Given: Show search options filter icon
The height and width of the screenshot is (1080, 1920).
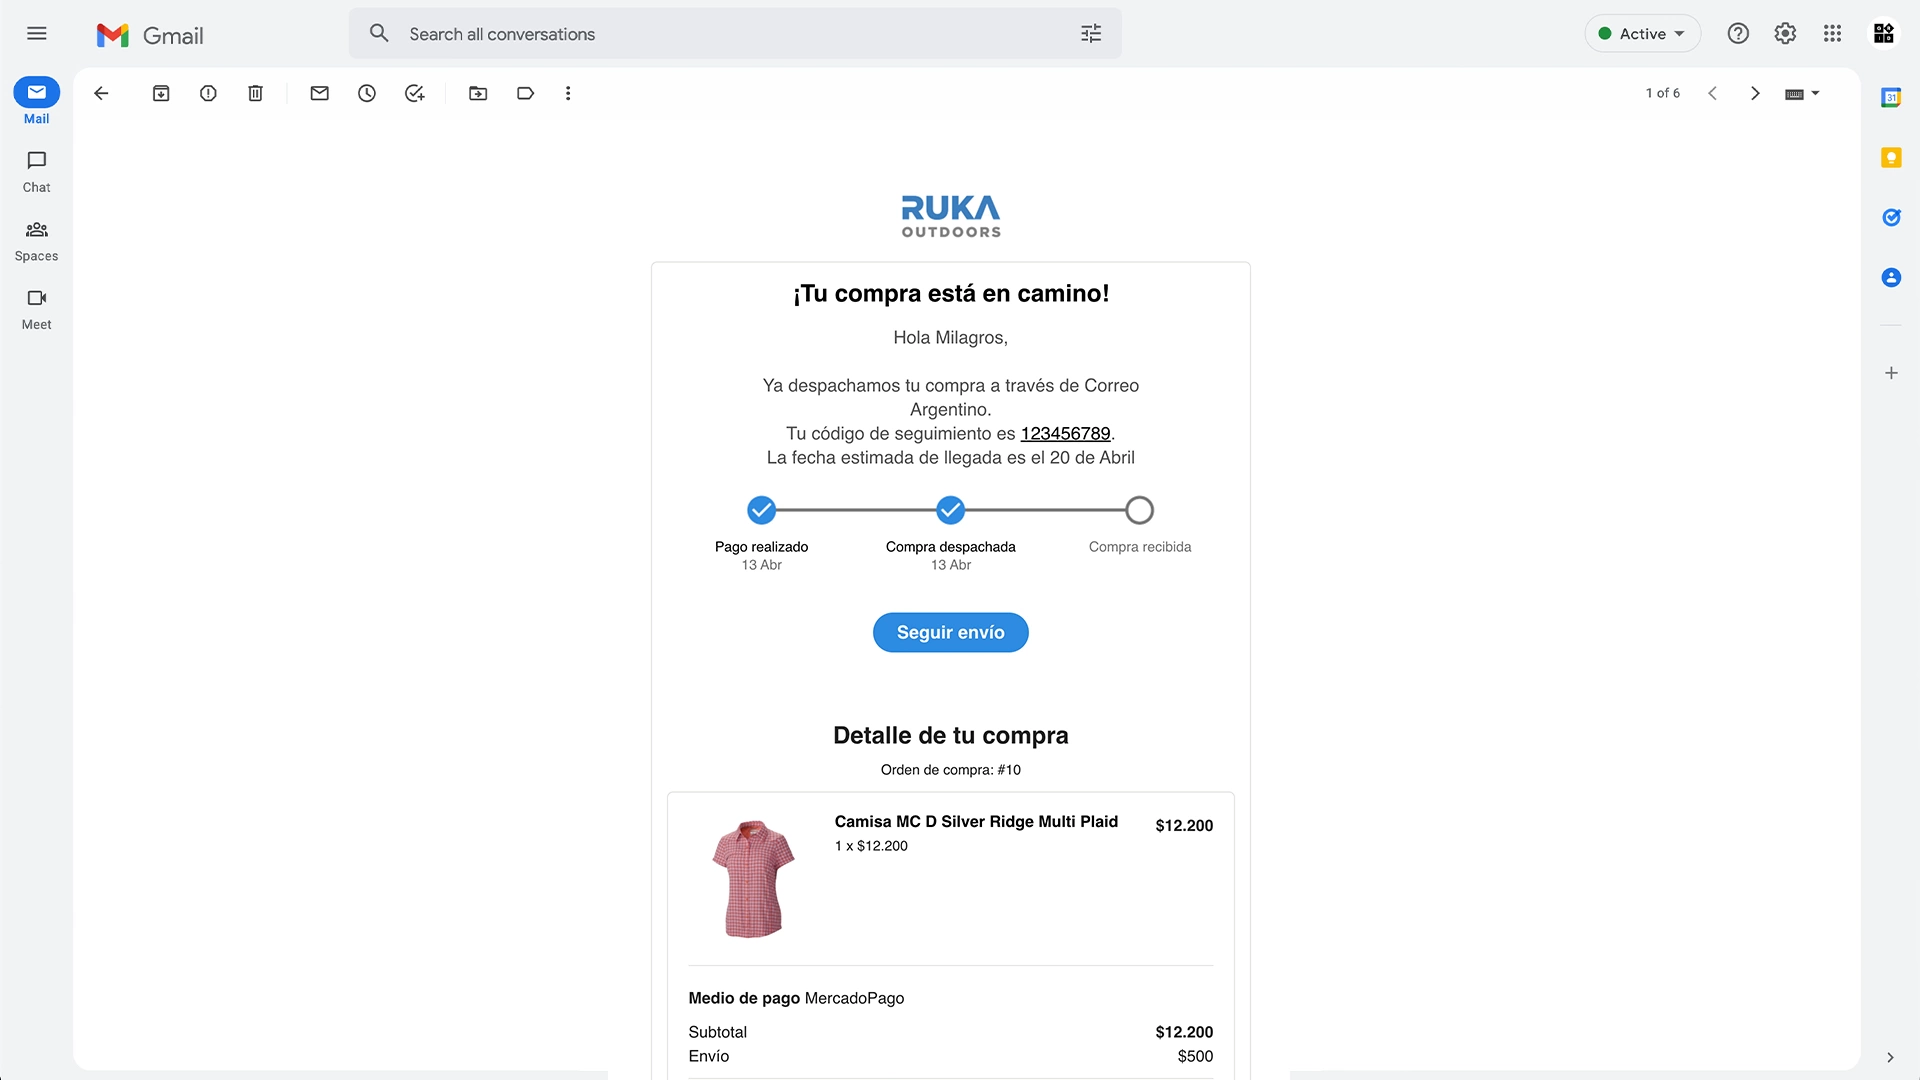Looking at the screenshot, I should 1091,34.
